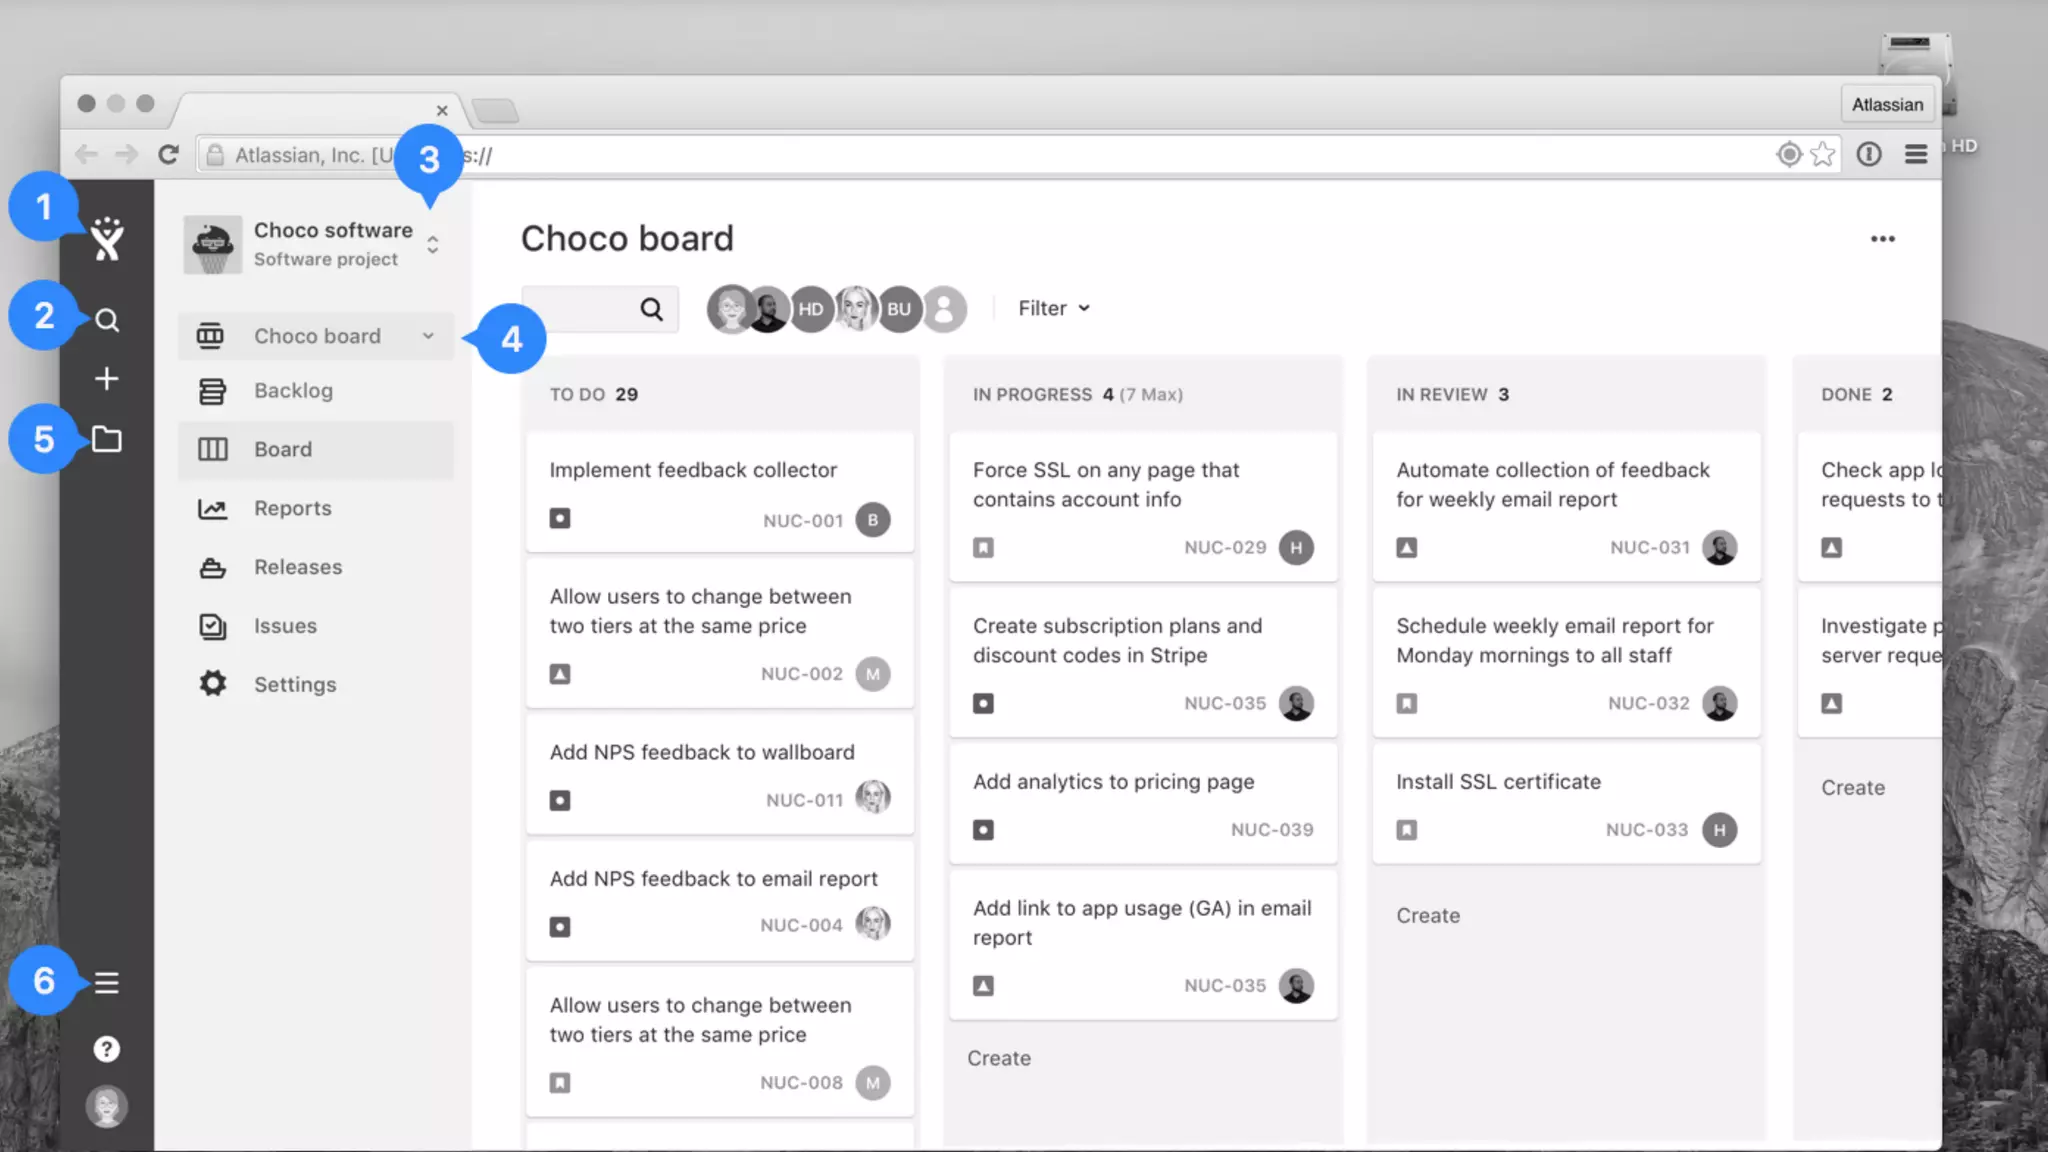
Task: Toggle the BU avatar assignee filter
Action: click(x=899, y=309)
